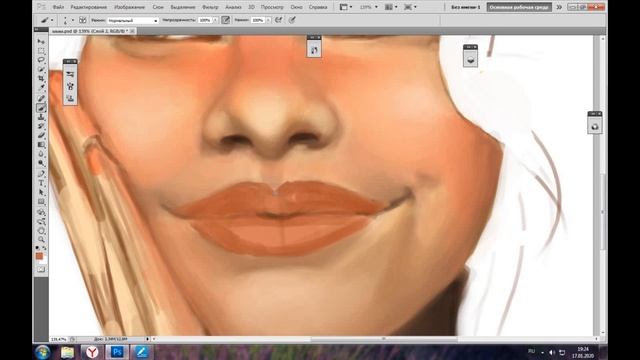Image resolution: width=640 pixels, height=360 pixels.
Task: Toggle tablet pressure controls opacity button
Action: [x=226, y=20]
